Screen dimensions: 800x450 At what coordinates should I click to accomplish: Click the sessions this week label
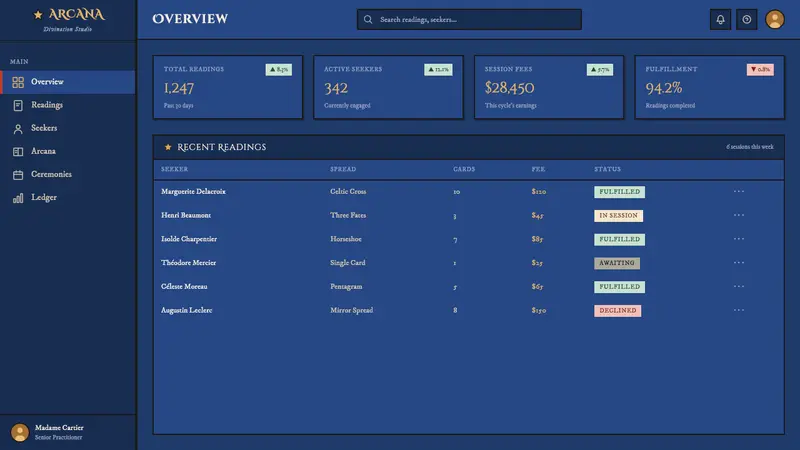[749, 147]
